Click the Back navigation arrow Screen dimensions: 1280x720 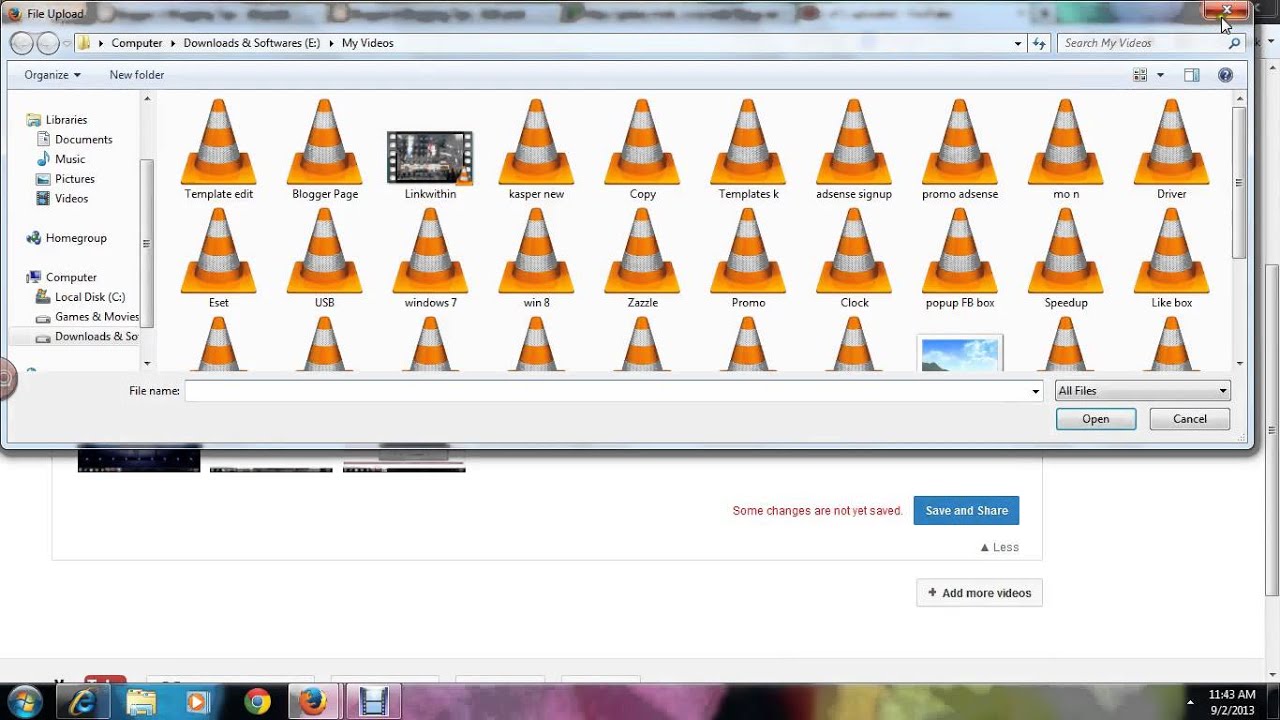(22, 43)
